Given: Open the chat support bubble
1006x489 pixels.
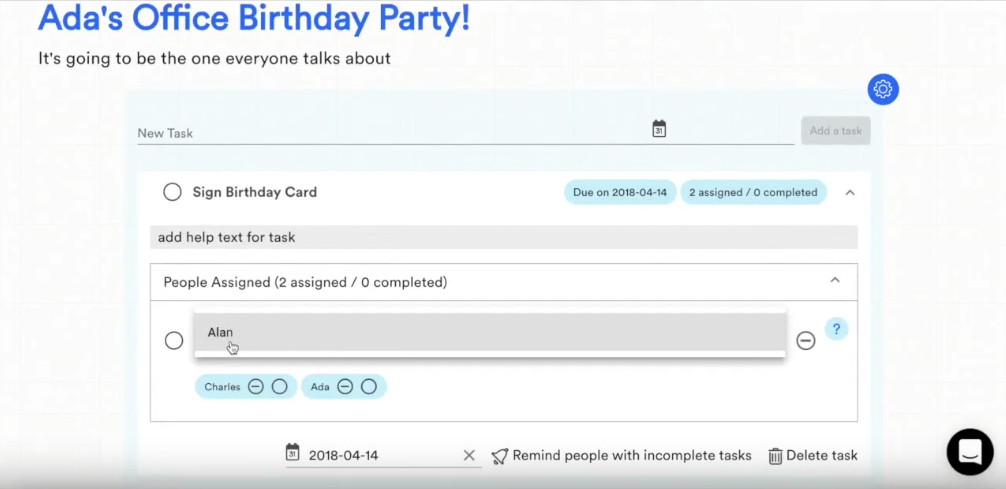Looking at the screenshot, I should click(969, 452).
